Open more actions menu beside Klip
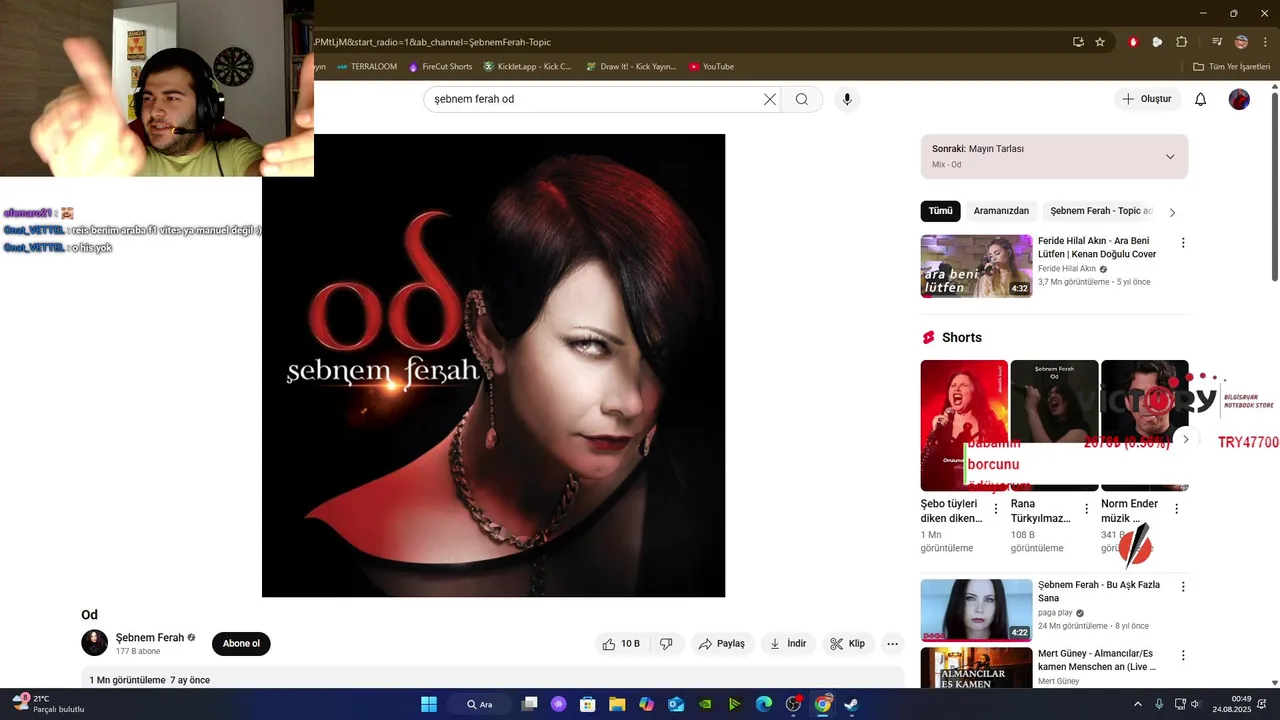Screen dimensions: 1280x720 click(893, 644)
